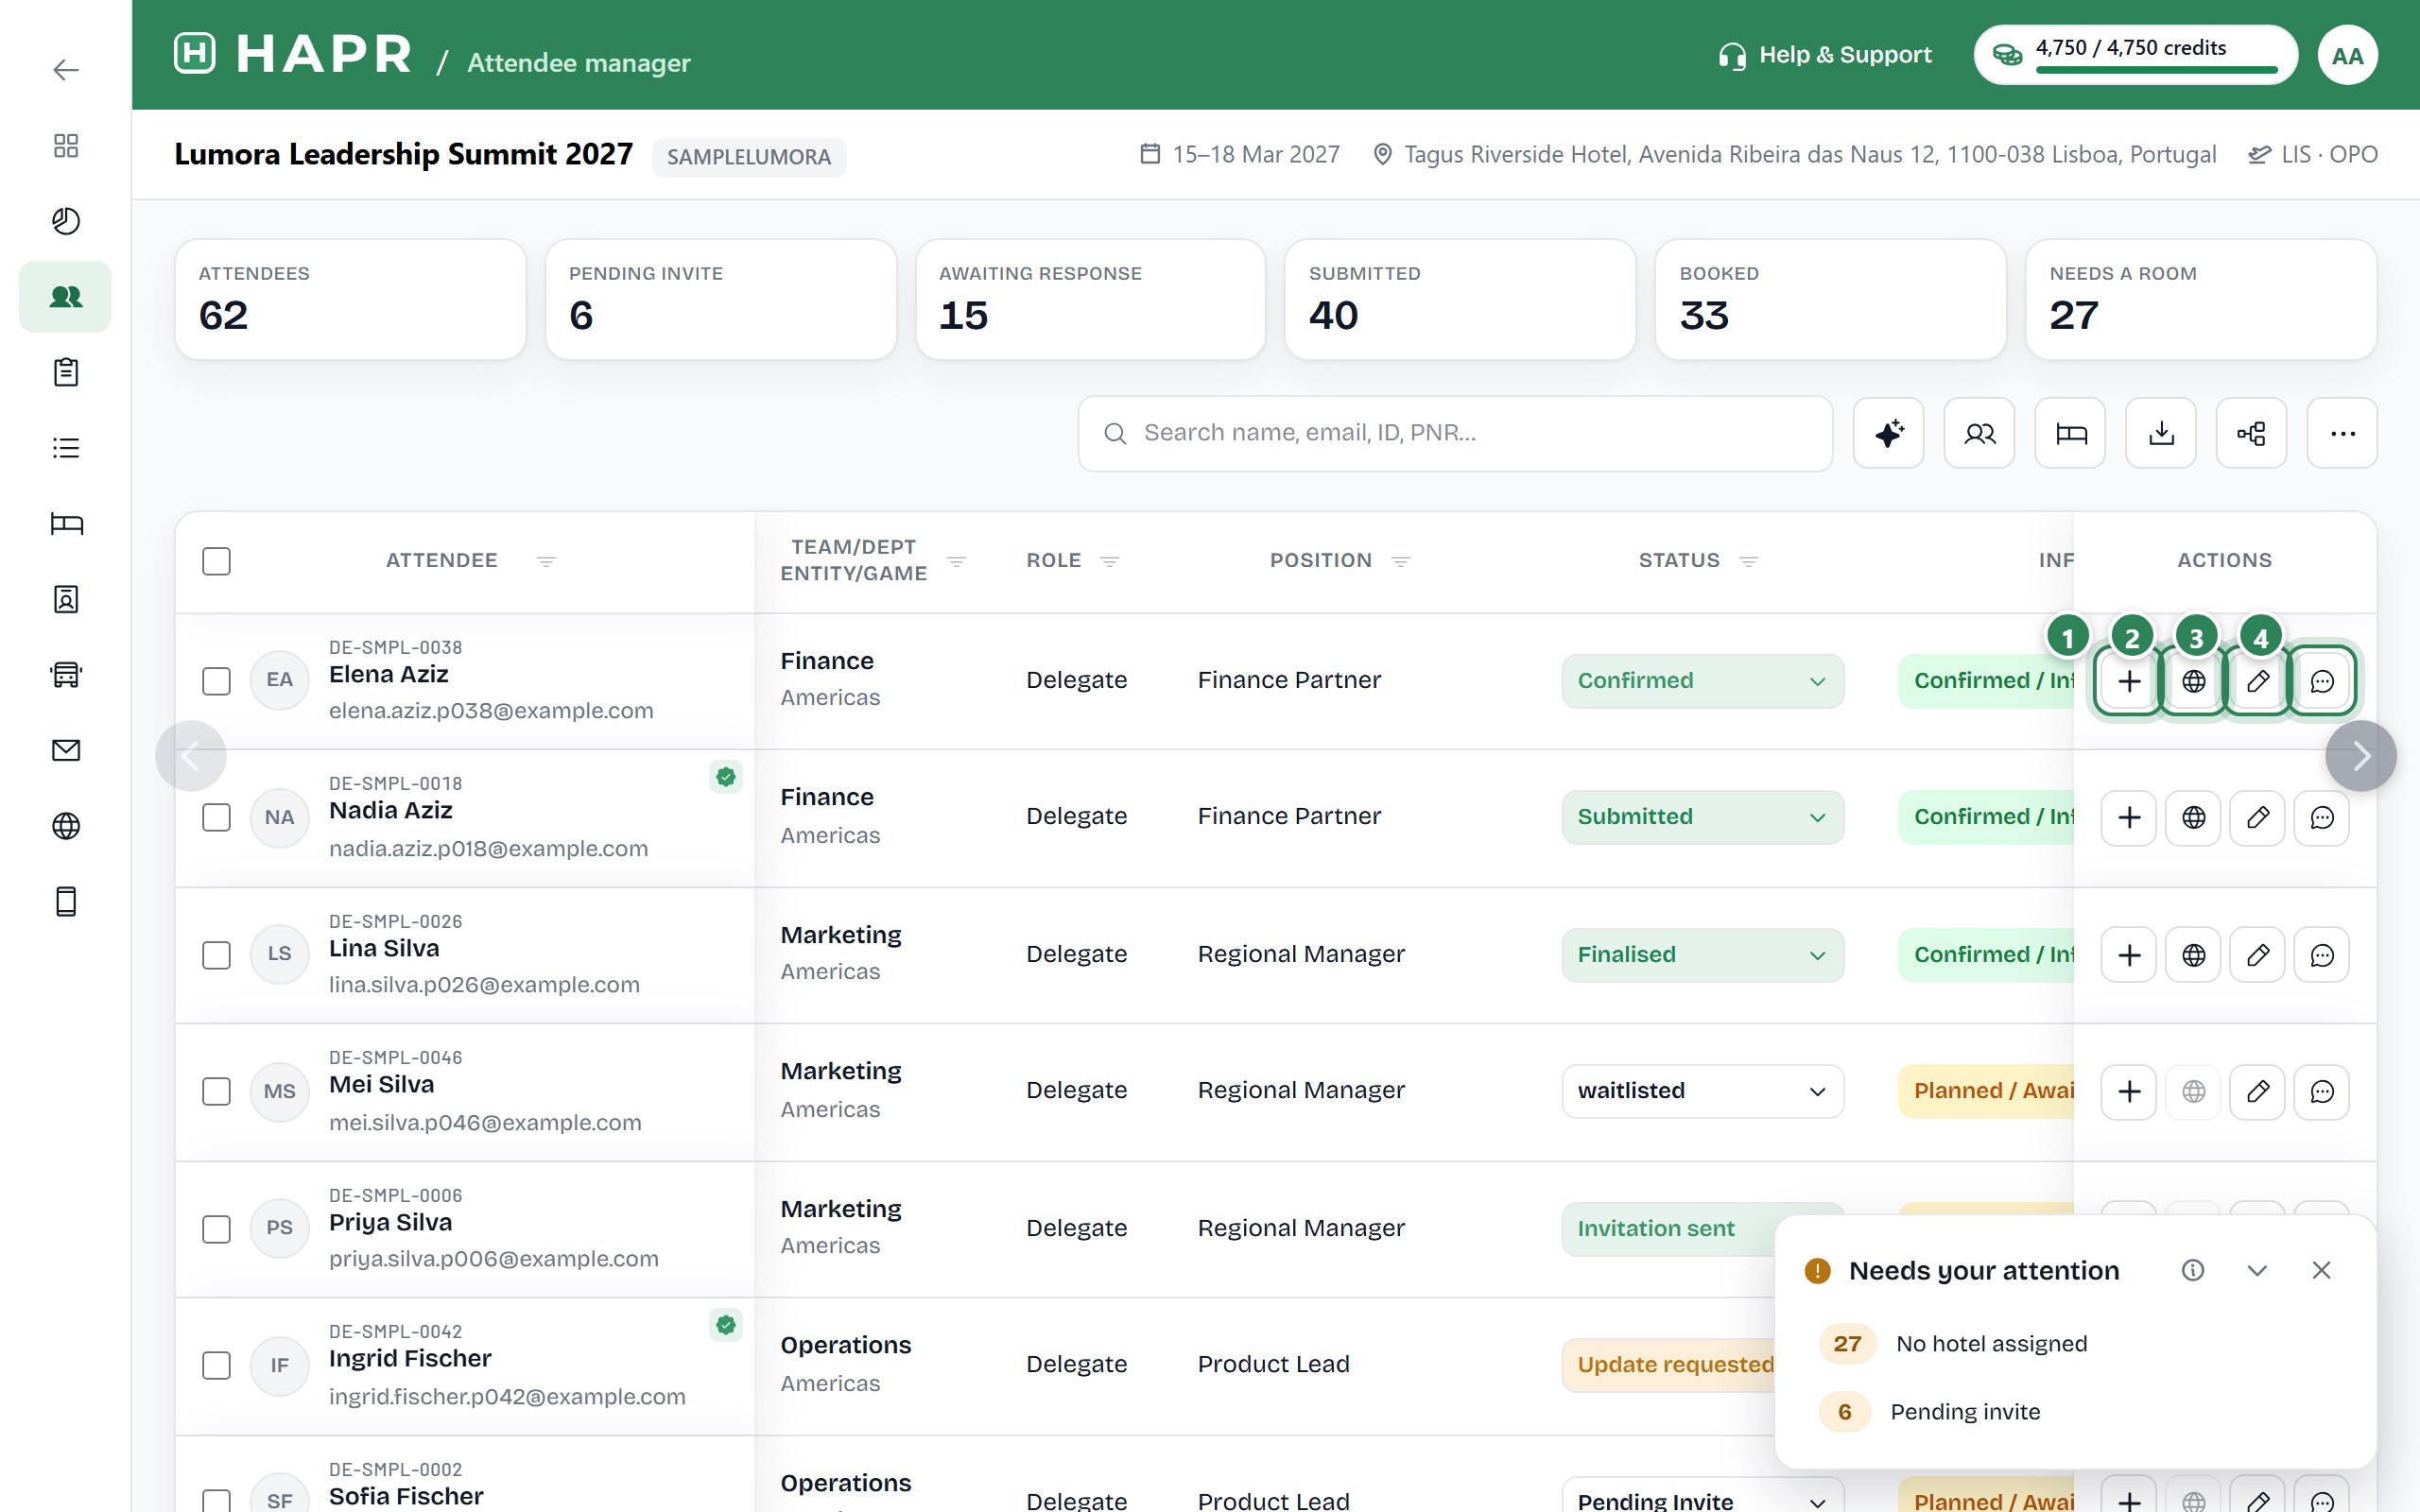
Task: Click the edit pencil for Lina Silva
Action: click(2257, 955)
